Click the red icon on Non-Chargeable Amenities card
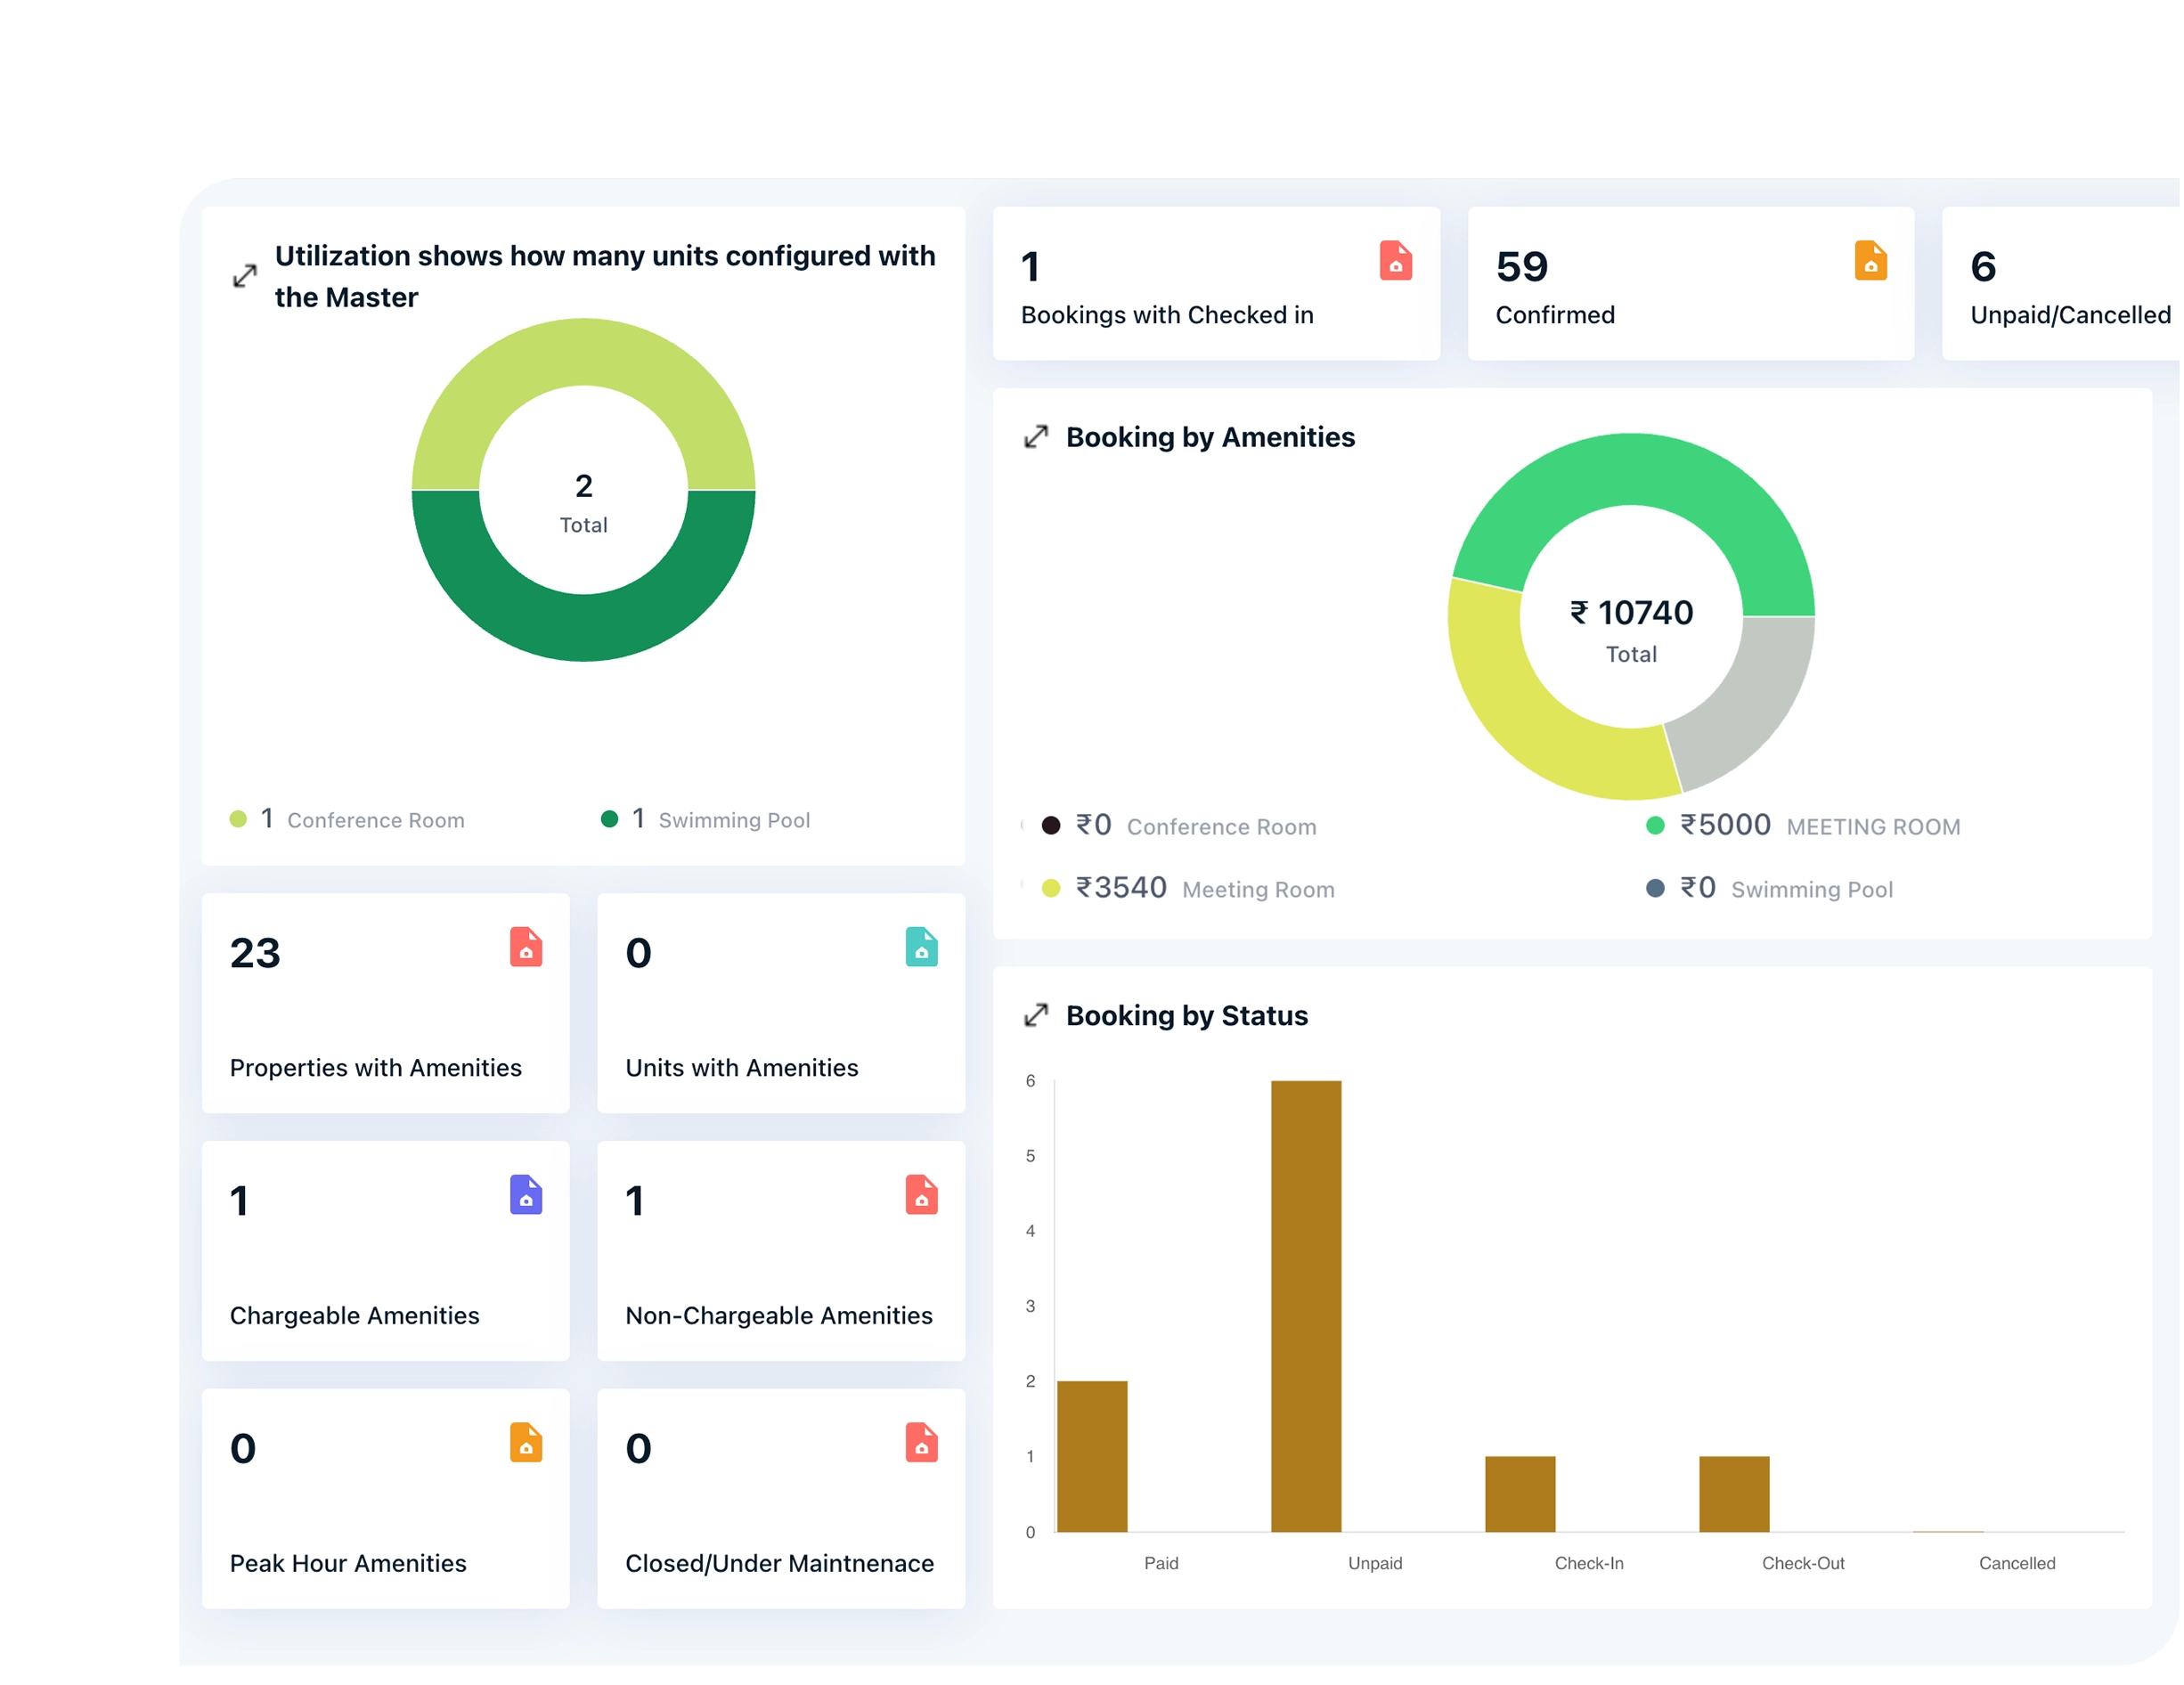The height and width of the screenshot is (1685, 2184). tap(921, 1195)
